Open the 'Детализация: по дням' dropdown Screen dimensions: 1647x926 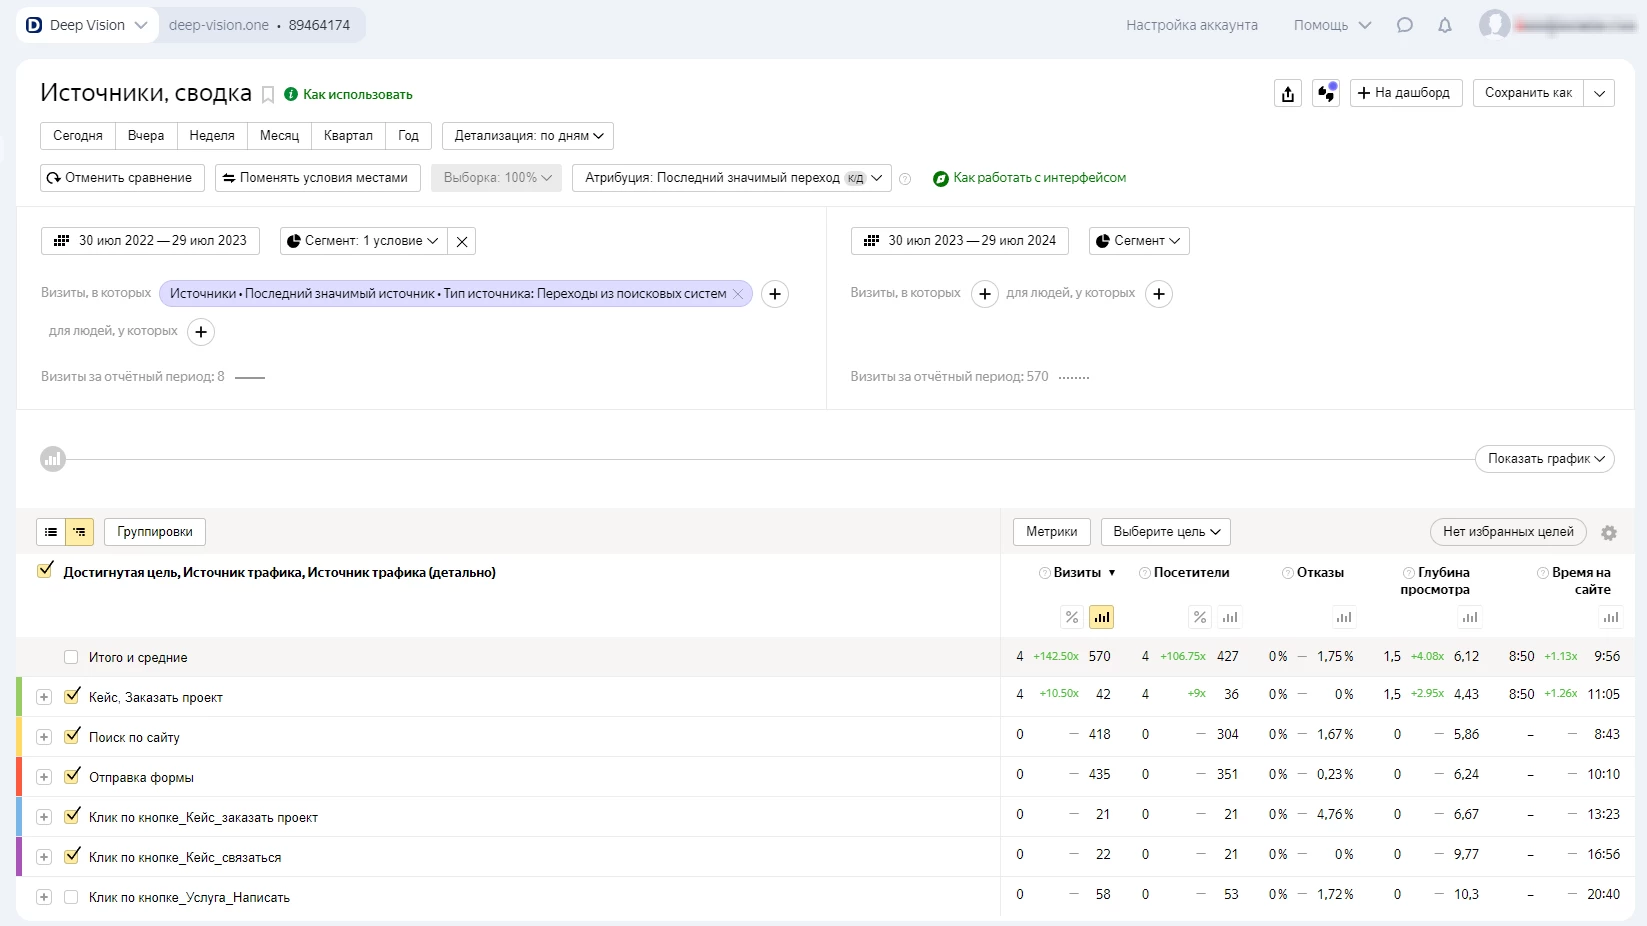(x=528, y=136)
